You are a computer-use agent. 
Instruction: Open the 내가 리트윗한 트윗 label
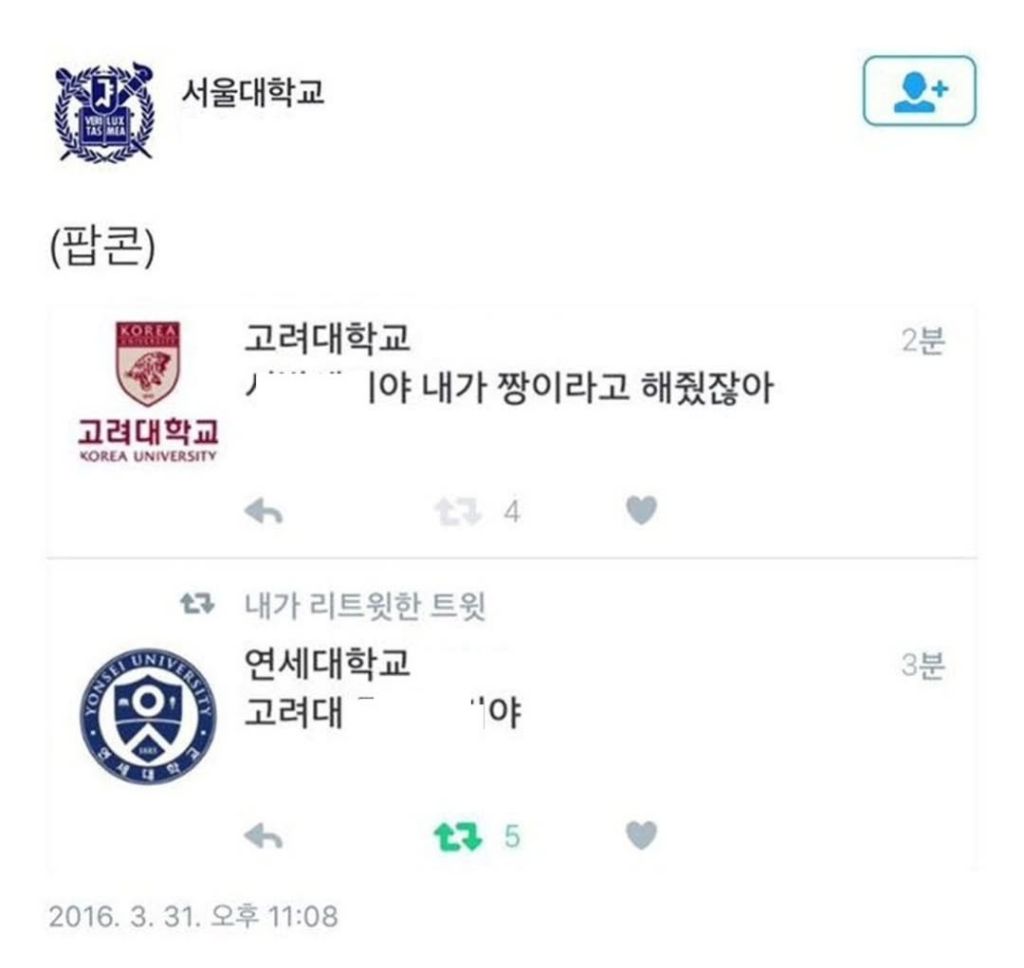click(365, 605)
